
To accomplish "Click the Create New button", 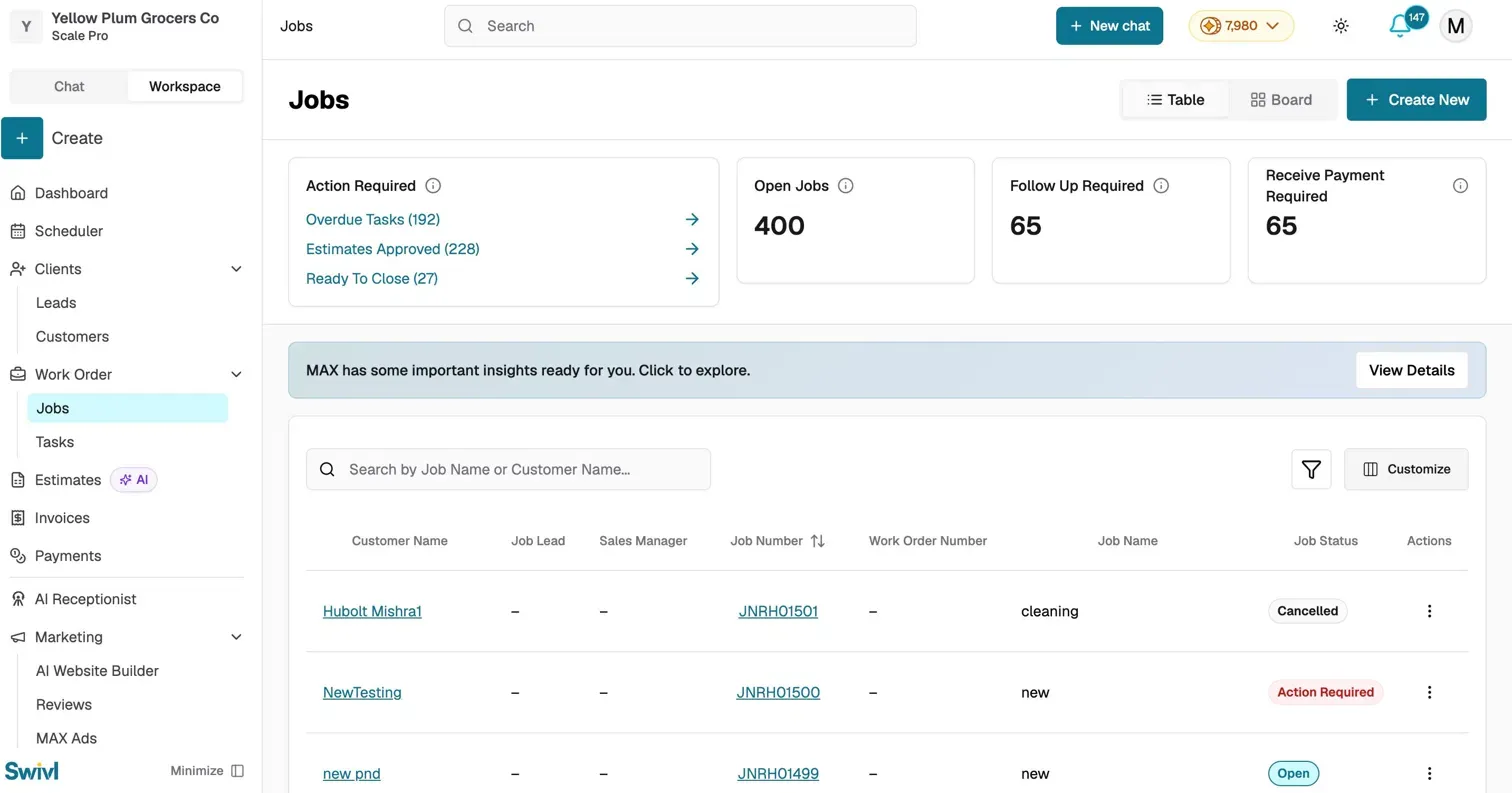I will (x=1416, y=100).
